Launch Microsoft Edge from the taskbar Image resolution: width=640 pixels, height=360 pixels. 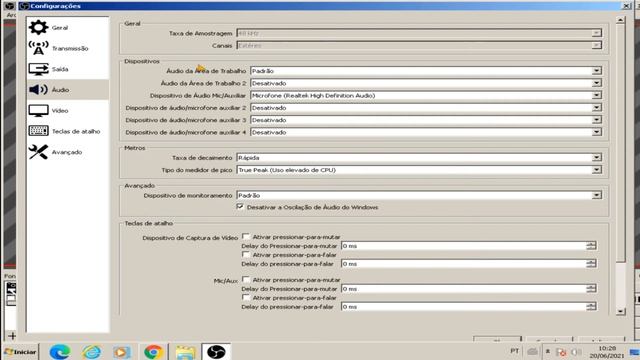(60, 352)
